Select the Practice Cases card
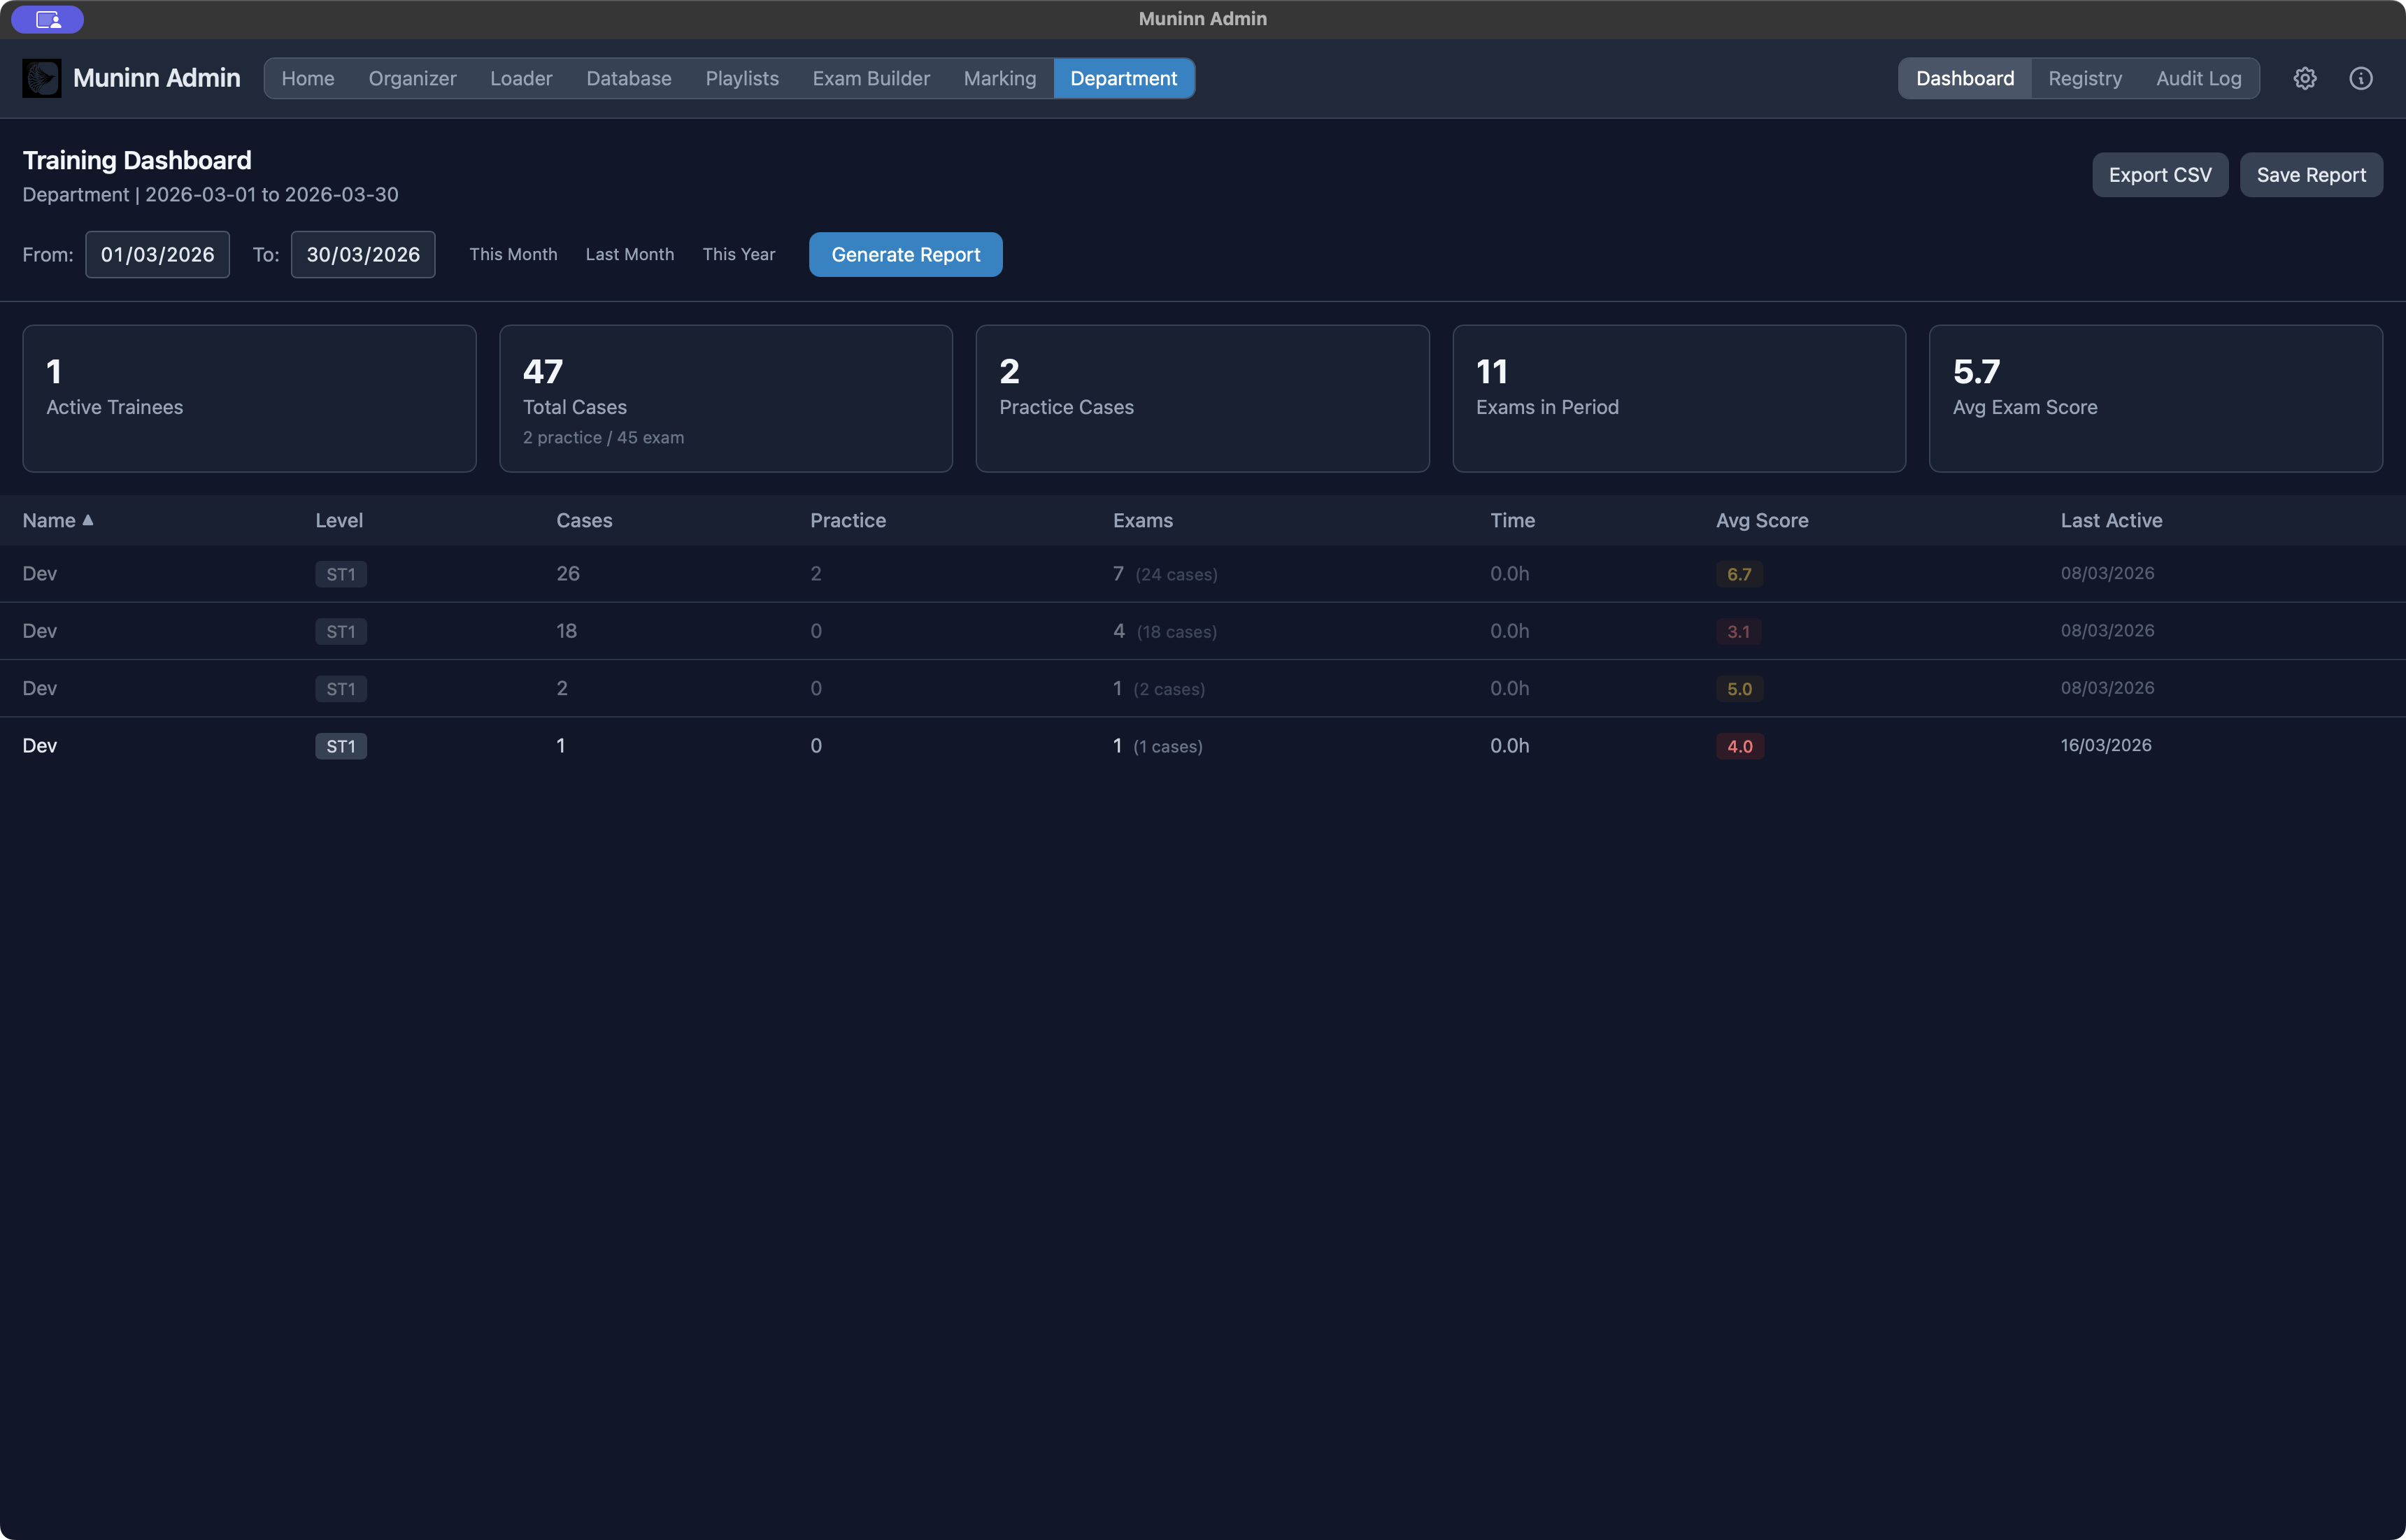The height and width of the screenshot is (1540, 2406). [1203, 398]
